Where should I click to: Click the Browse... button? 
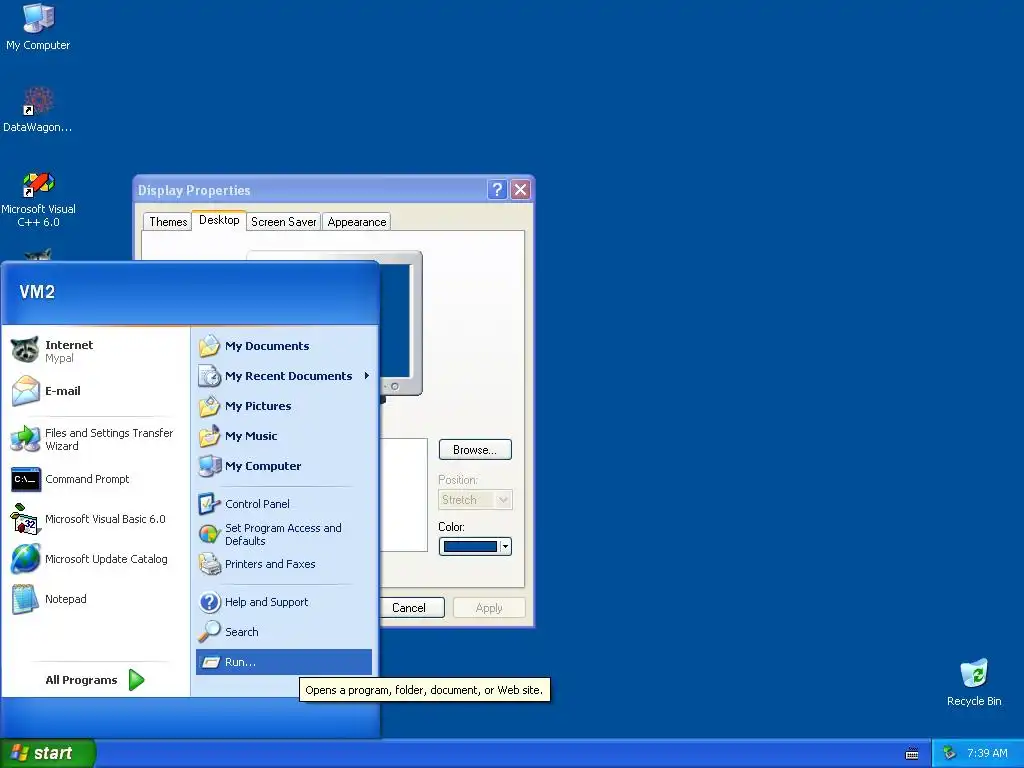click(x=475, y=450)
